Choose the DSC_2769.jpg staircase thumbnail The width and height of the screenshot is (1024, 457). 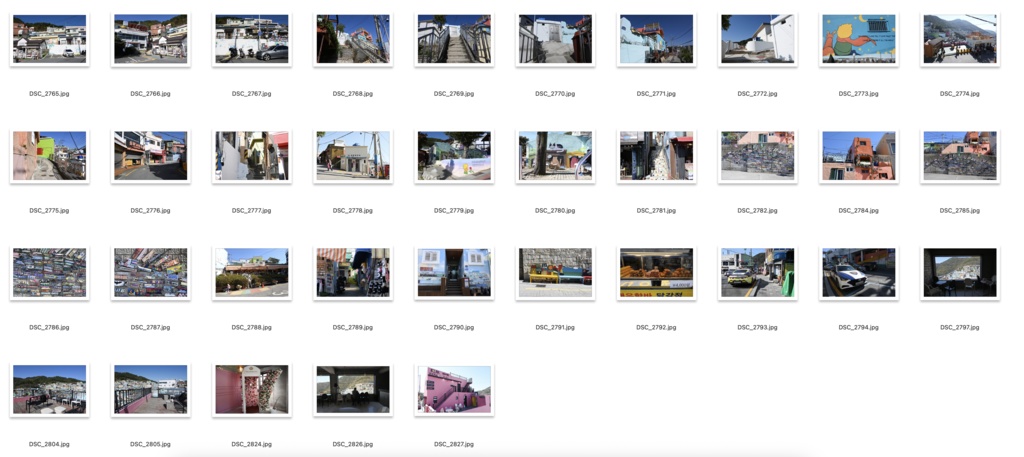pos(455,39)
